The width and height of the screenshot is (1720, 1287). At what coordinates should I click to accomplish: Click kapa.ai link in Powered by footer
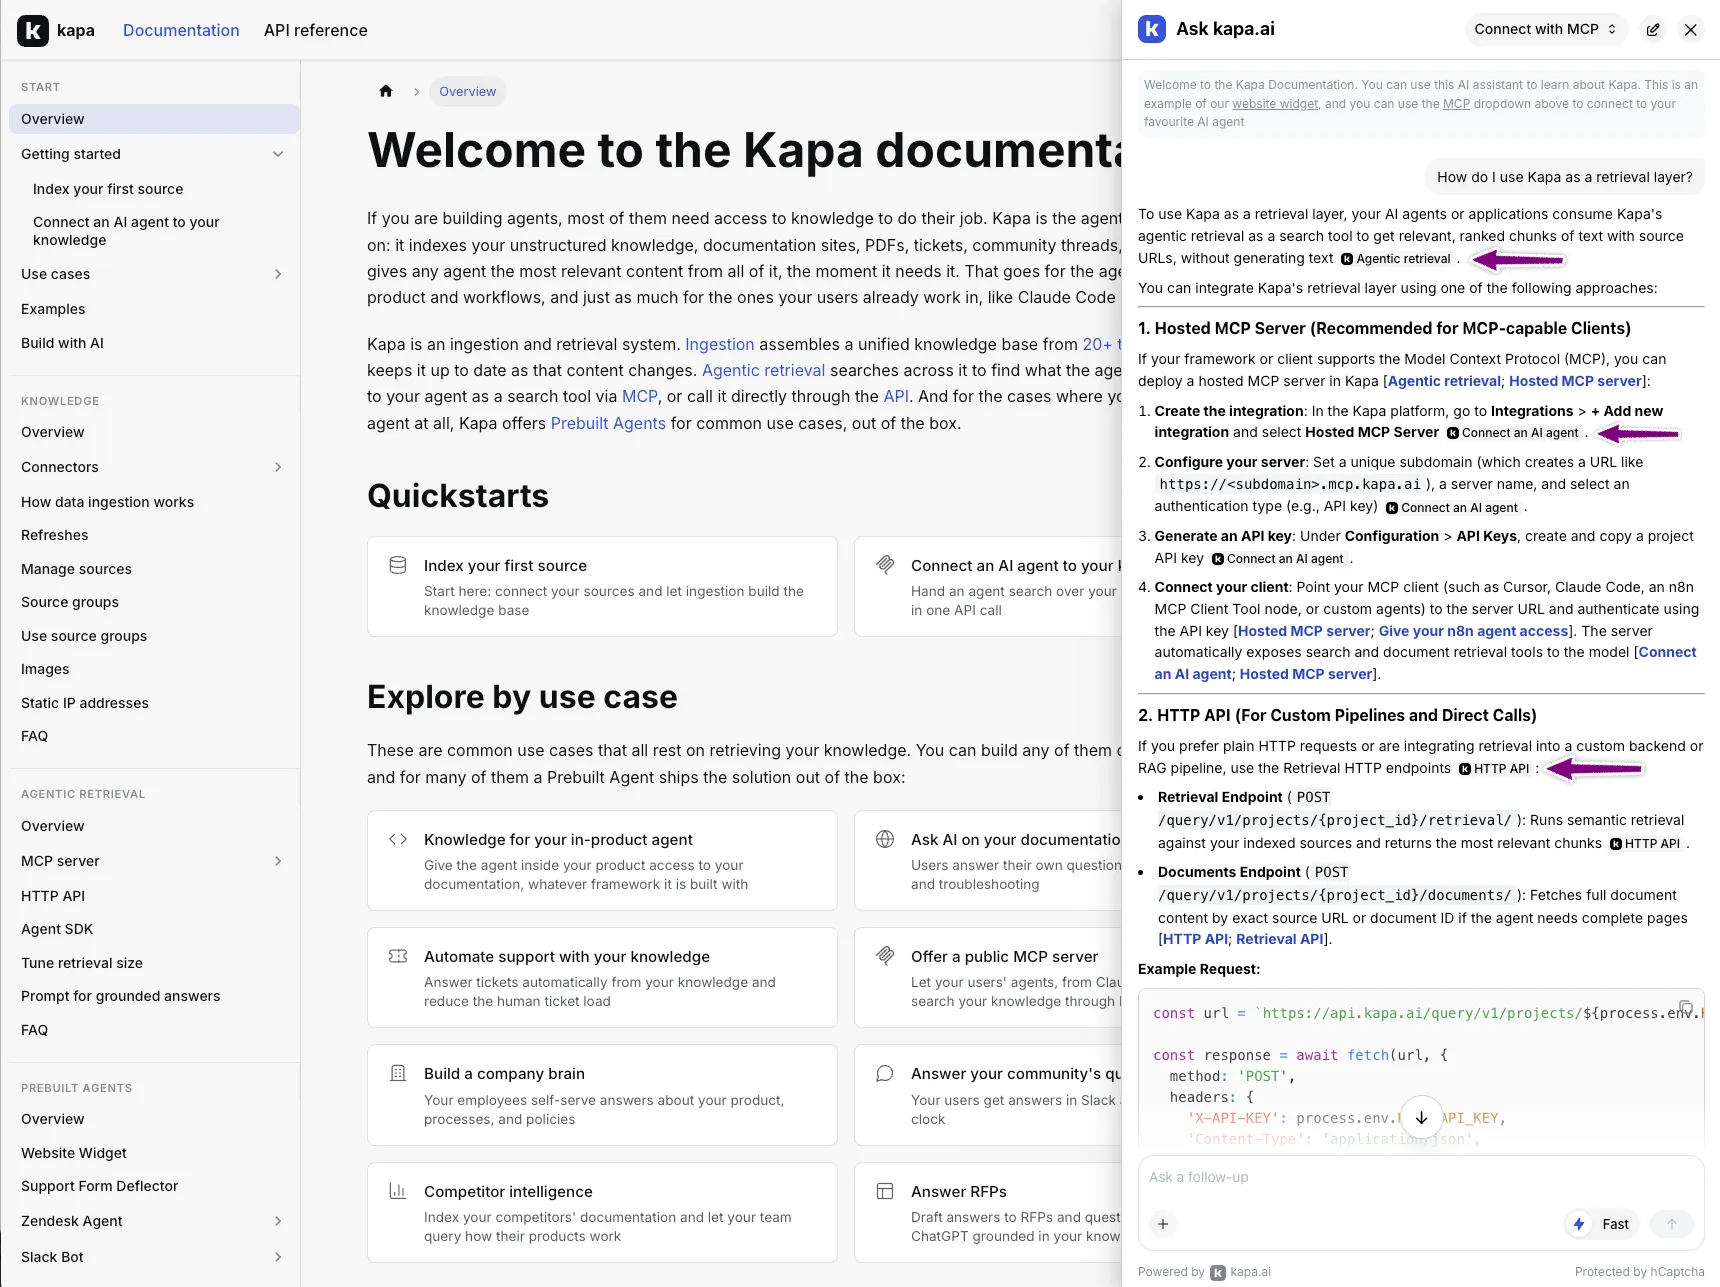tap(1241, 1272)
